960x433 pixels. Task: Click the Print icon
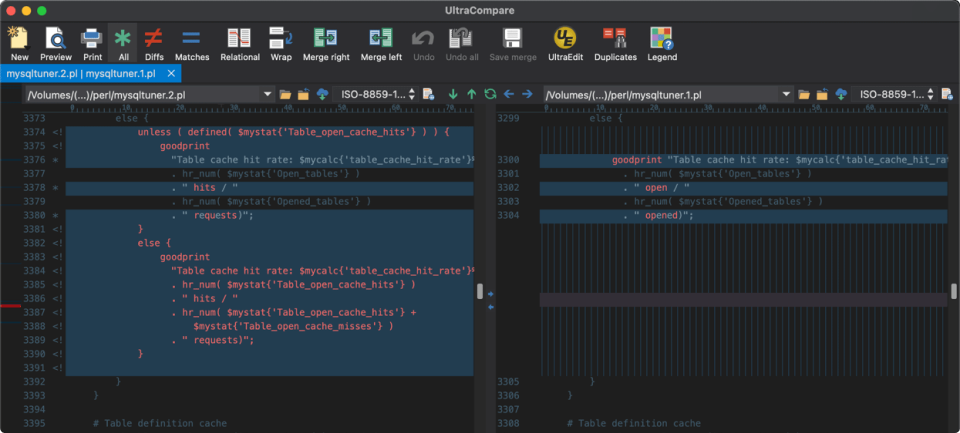[x=91, y=40]
